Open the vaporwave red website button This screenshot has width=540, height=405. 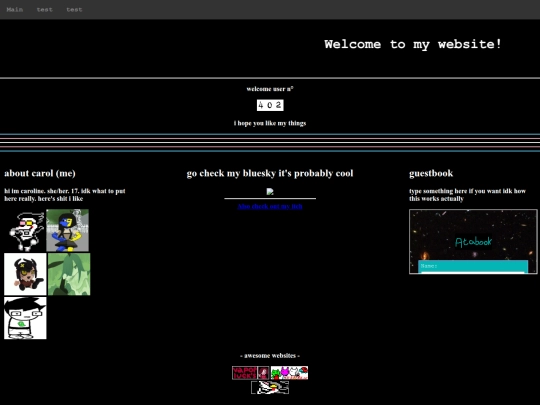click(250, 373)
